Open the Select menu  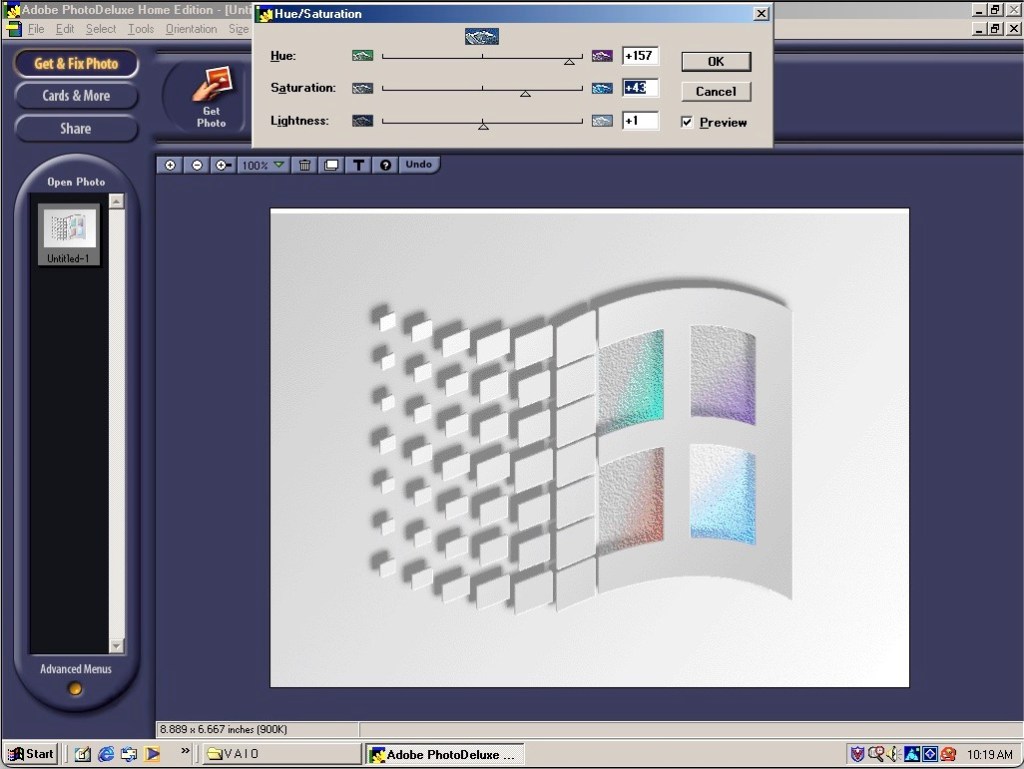(100, 29)
